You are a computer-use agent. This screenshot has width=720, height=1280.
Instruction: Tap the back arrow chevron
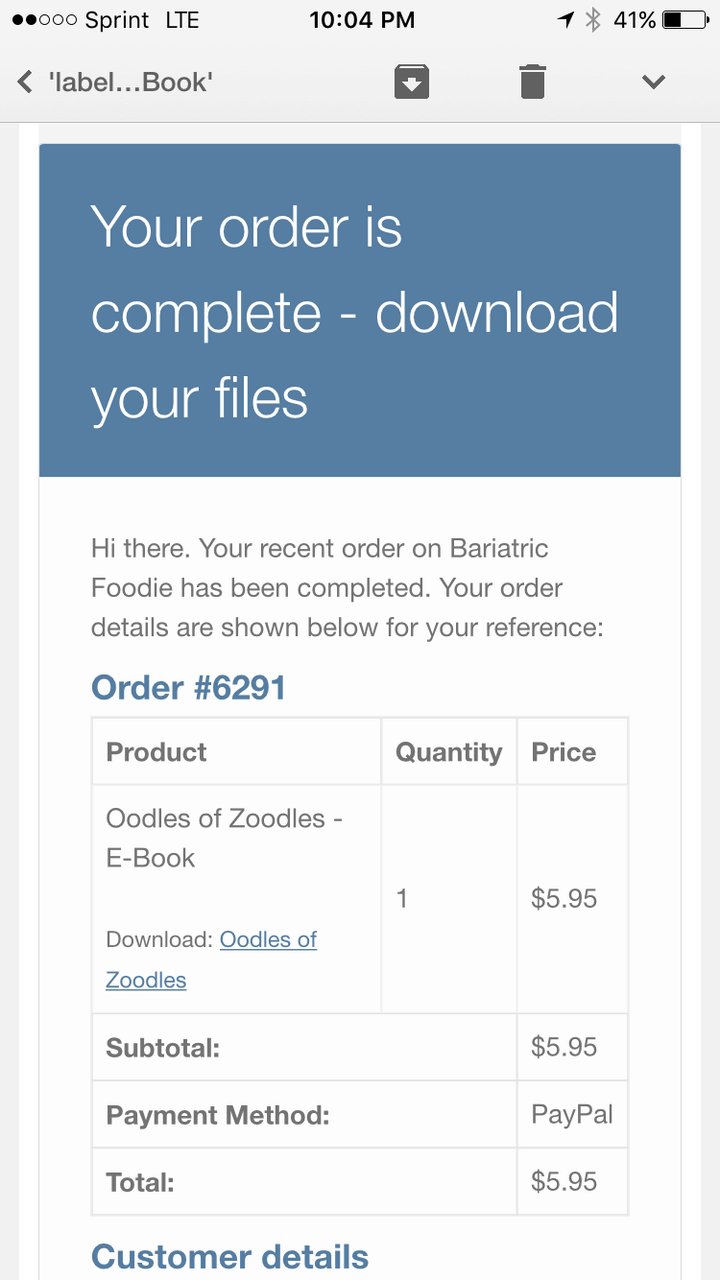(x=26, y=81)
